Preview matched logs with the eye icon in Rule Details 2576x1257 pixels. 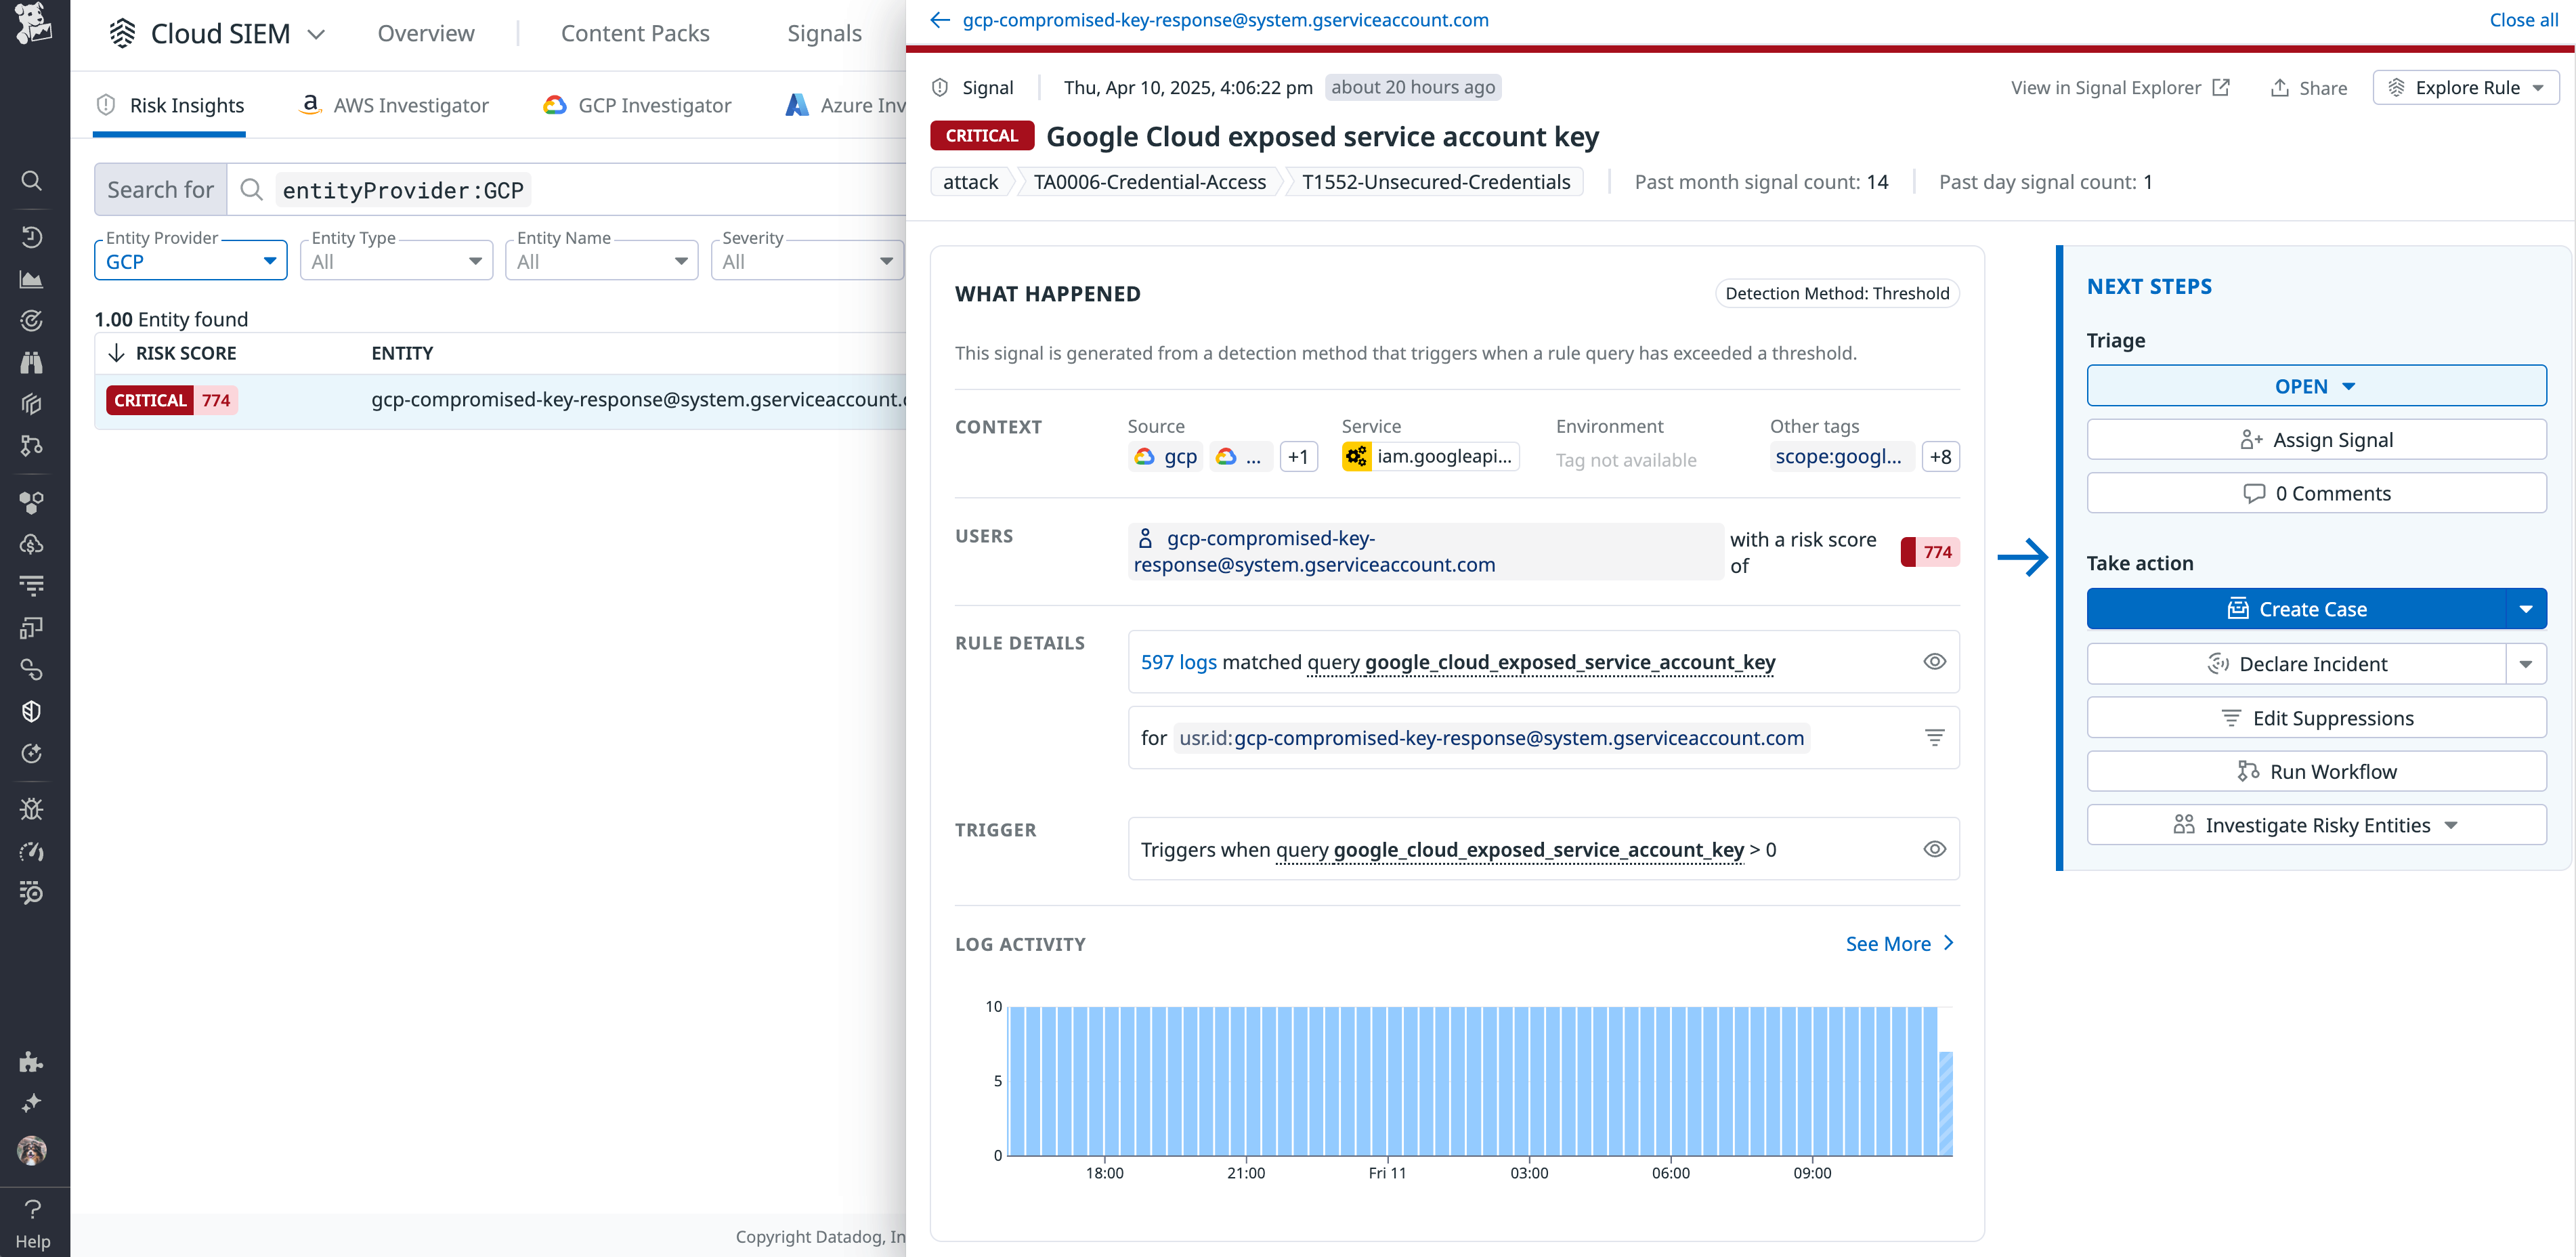(x=1934, y=661)
